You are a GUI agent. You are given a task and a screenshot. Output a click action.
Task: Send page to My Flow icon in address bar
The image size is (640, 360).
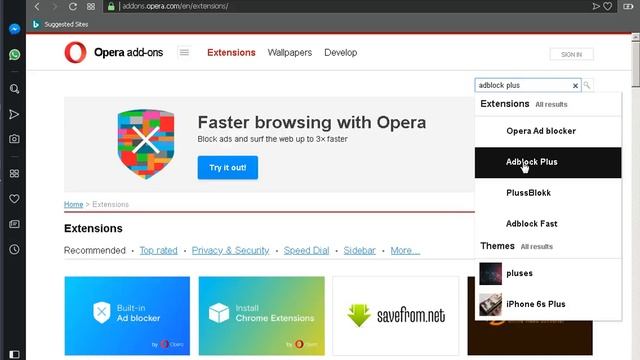pyautogui.click(x=596, y=6)
